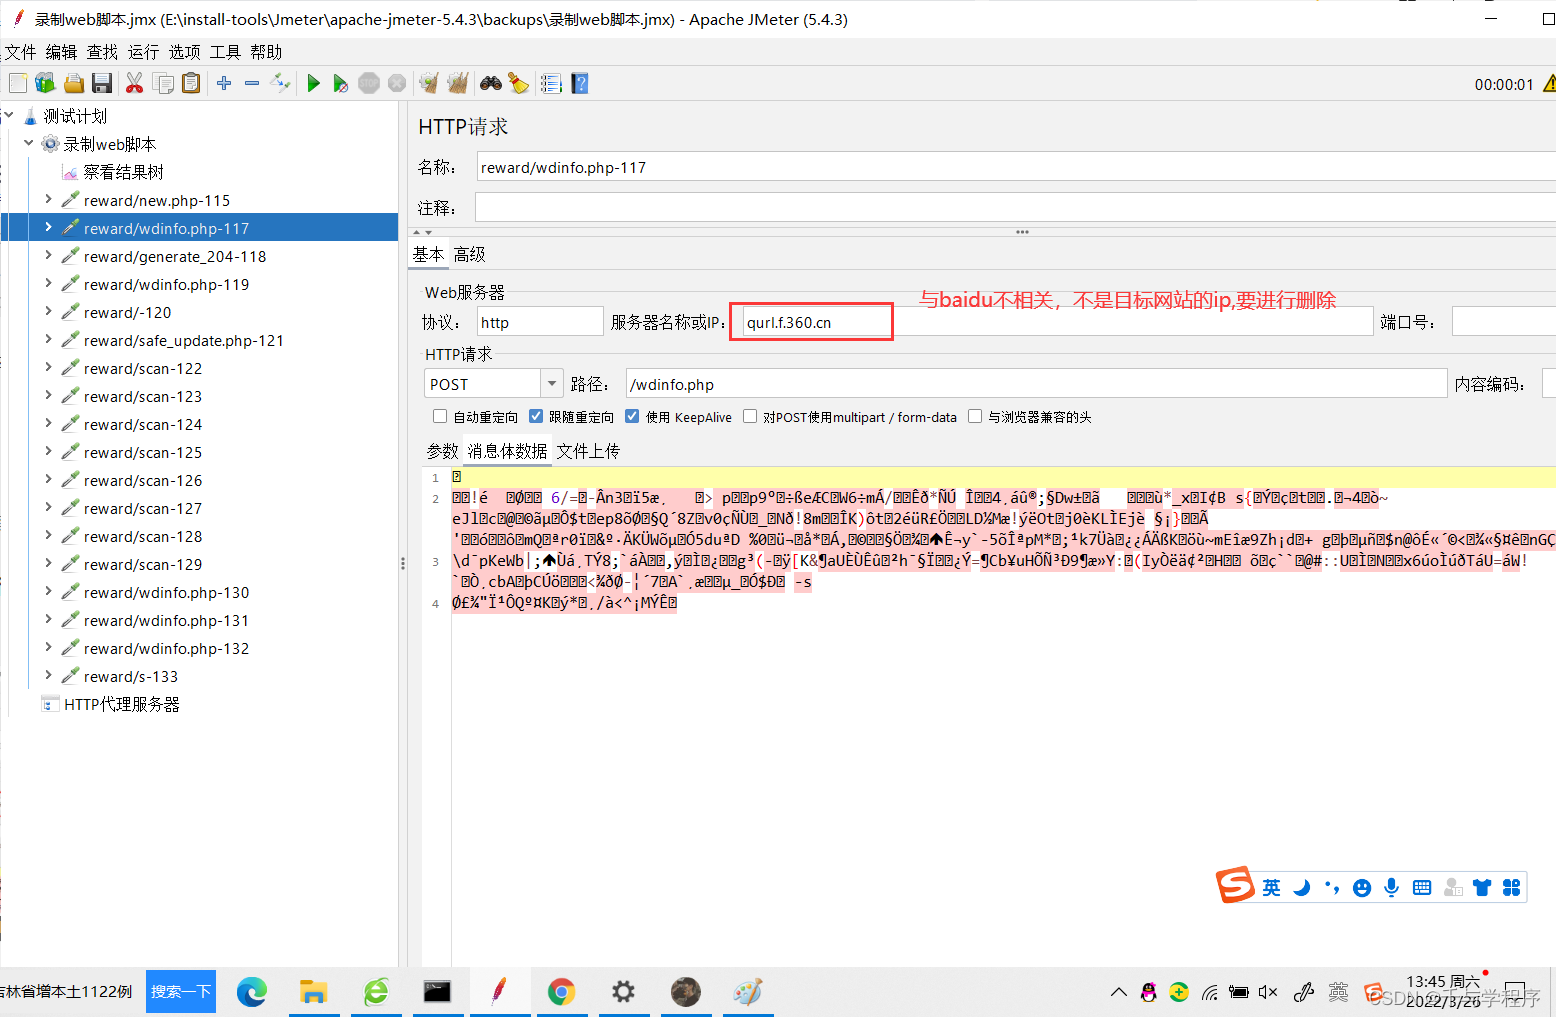Open Help with question mark icon
The height and width of the screenshot is (1017, 1556).
click(579, 83)
